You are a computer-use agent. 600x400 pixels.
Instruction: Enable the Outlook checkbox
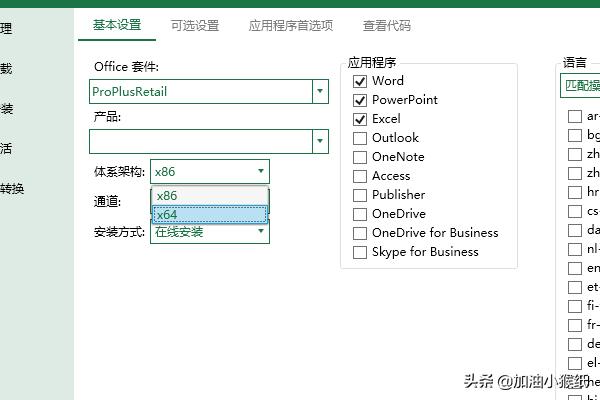(x=360, y=138)
